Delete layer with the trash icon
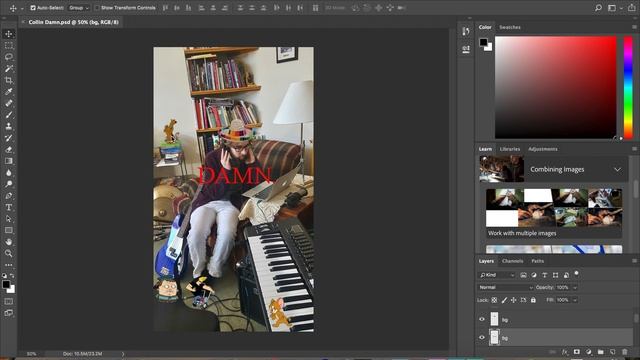Screen dimensions: 640x360 coord(624,352)
